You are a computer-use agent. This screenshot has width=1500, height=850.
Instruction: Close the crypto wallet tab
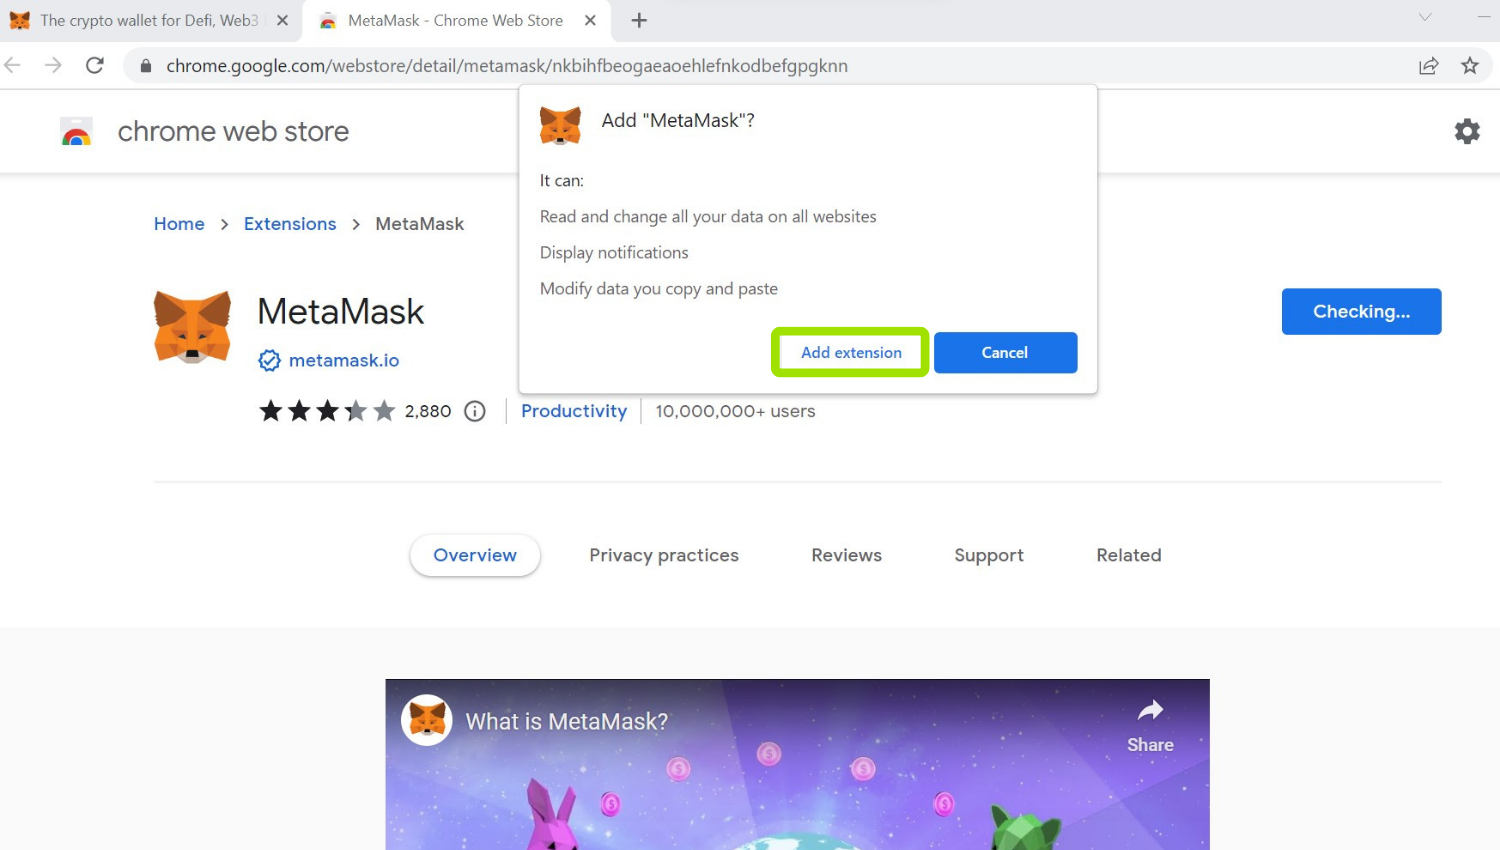[x=282, y=20]
